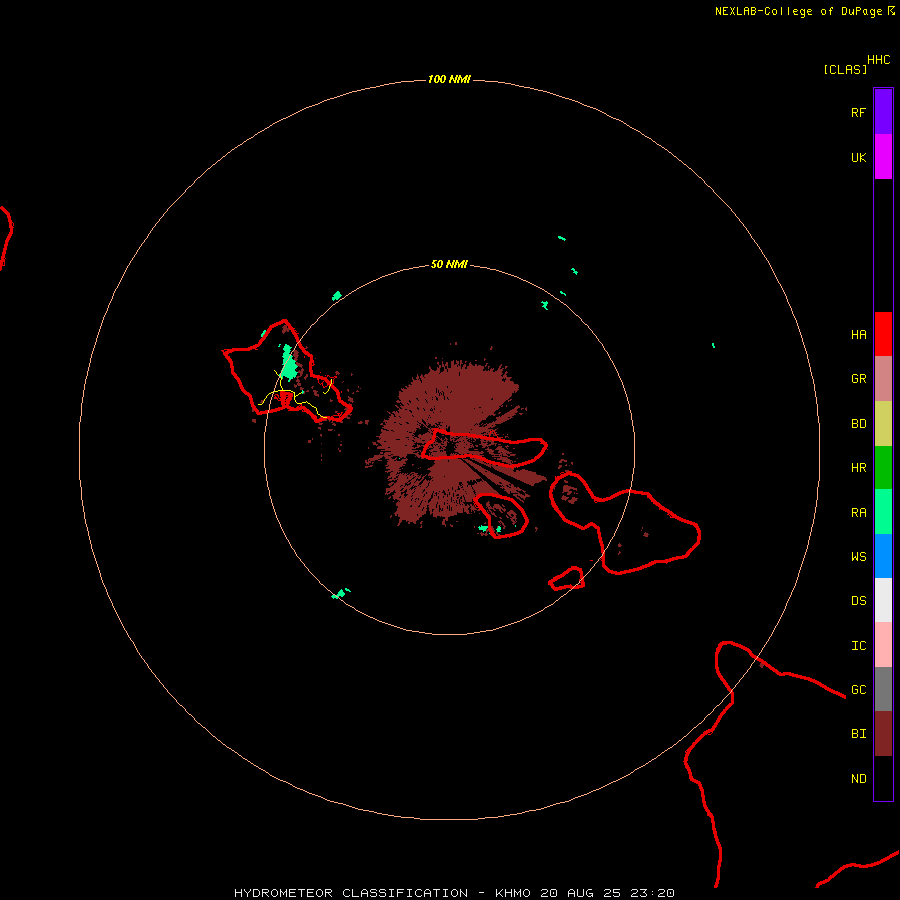Pick the HR dark green legend swatch

click(883, 468)
